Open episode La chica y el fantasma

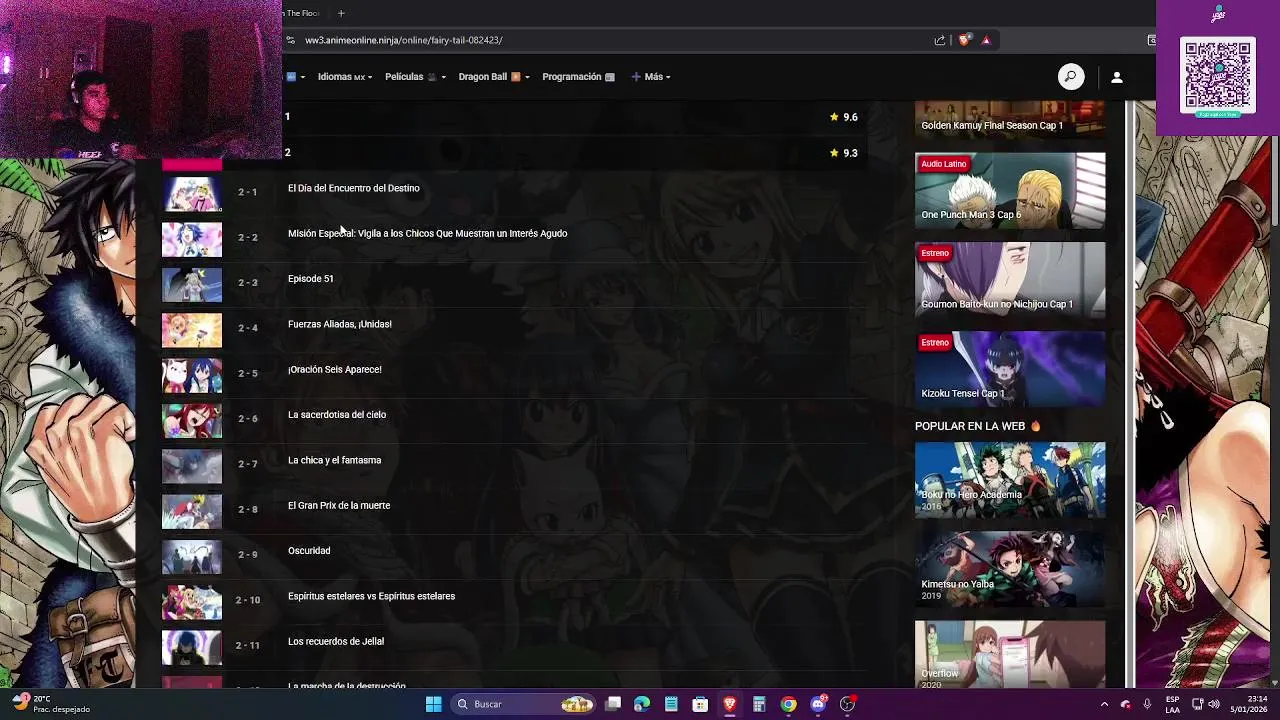point(334,460)
